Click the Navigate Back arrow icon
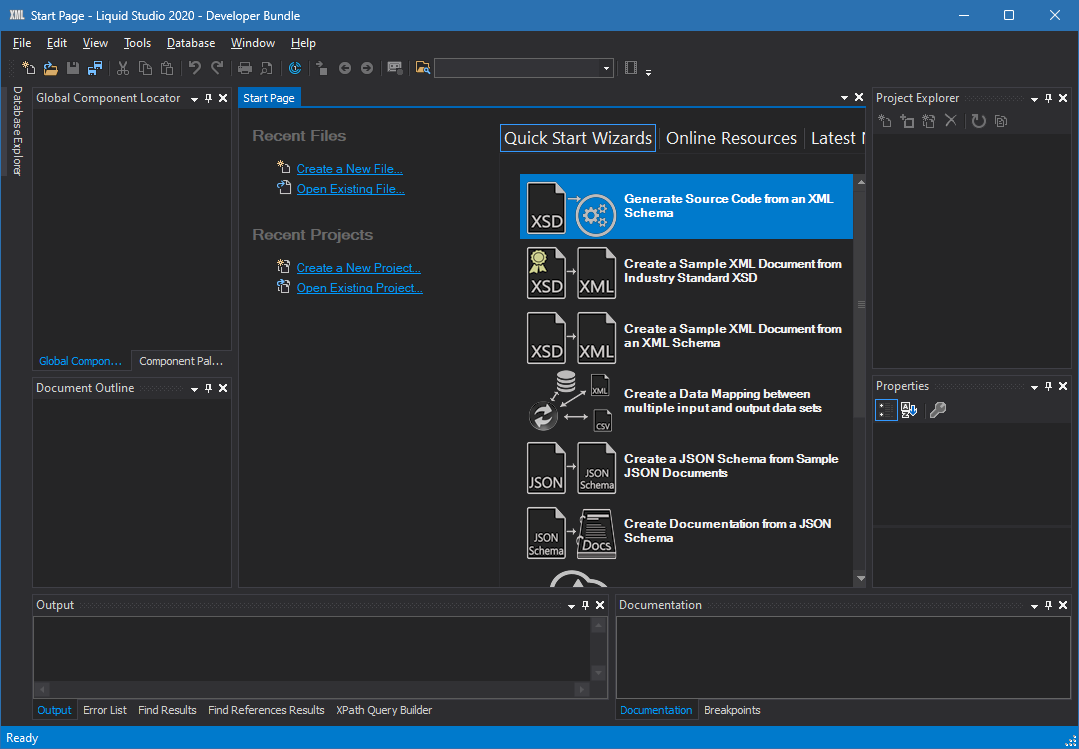This screenshot has height=749, width=1079. point(345,67)
